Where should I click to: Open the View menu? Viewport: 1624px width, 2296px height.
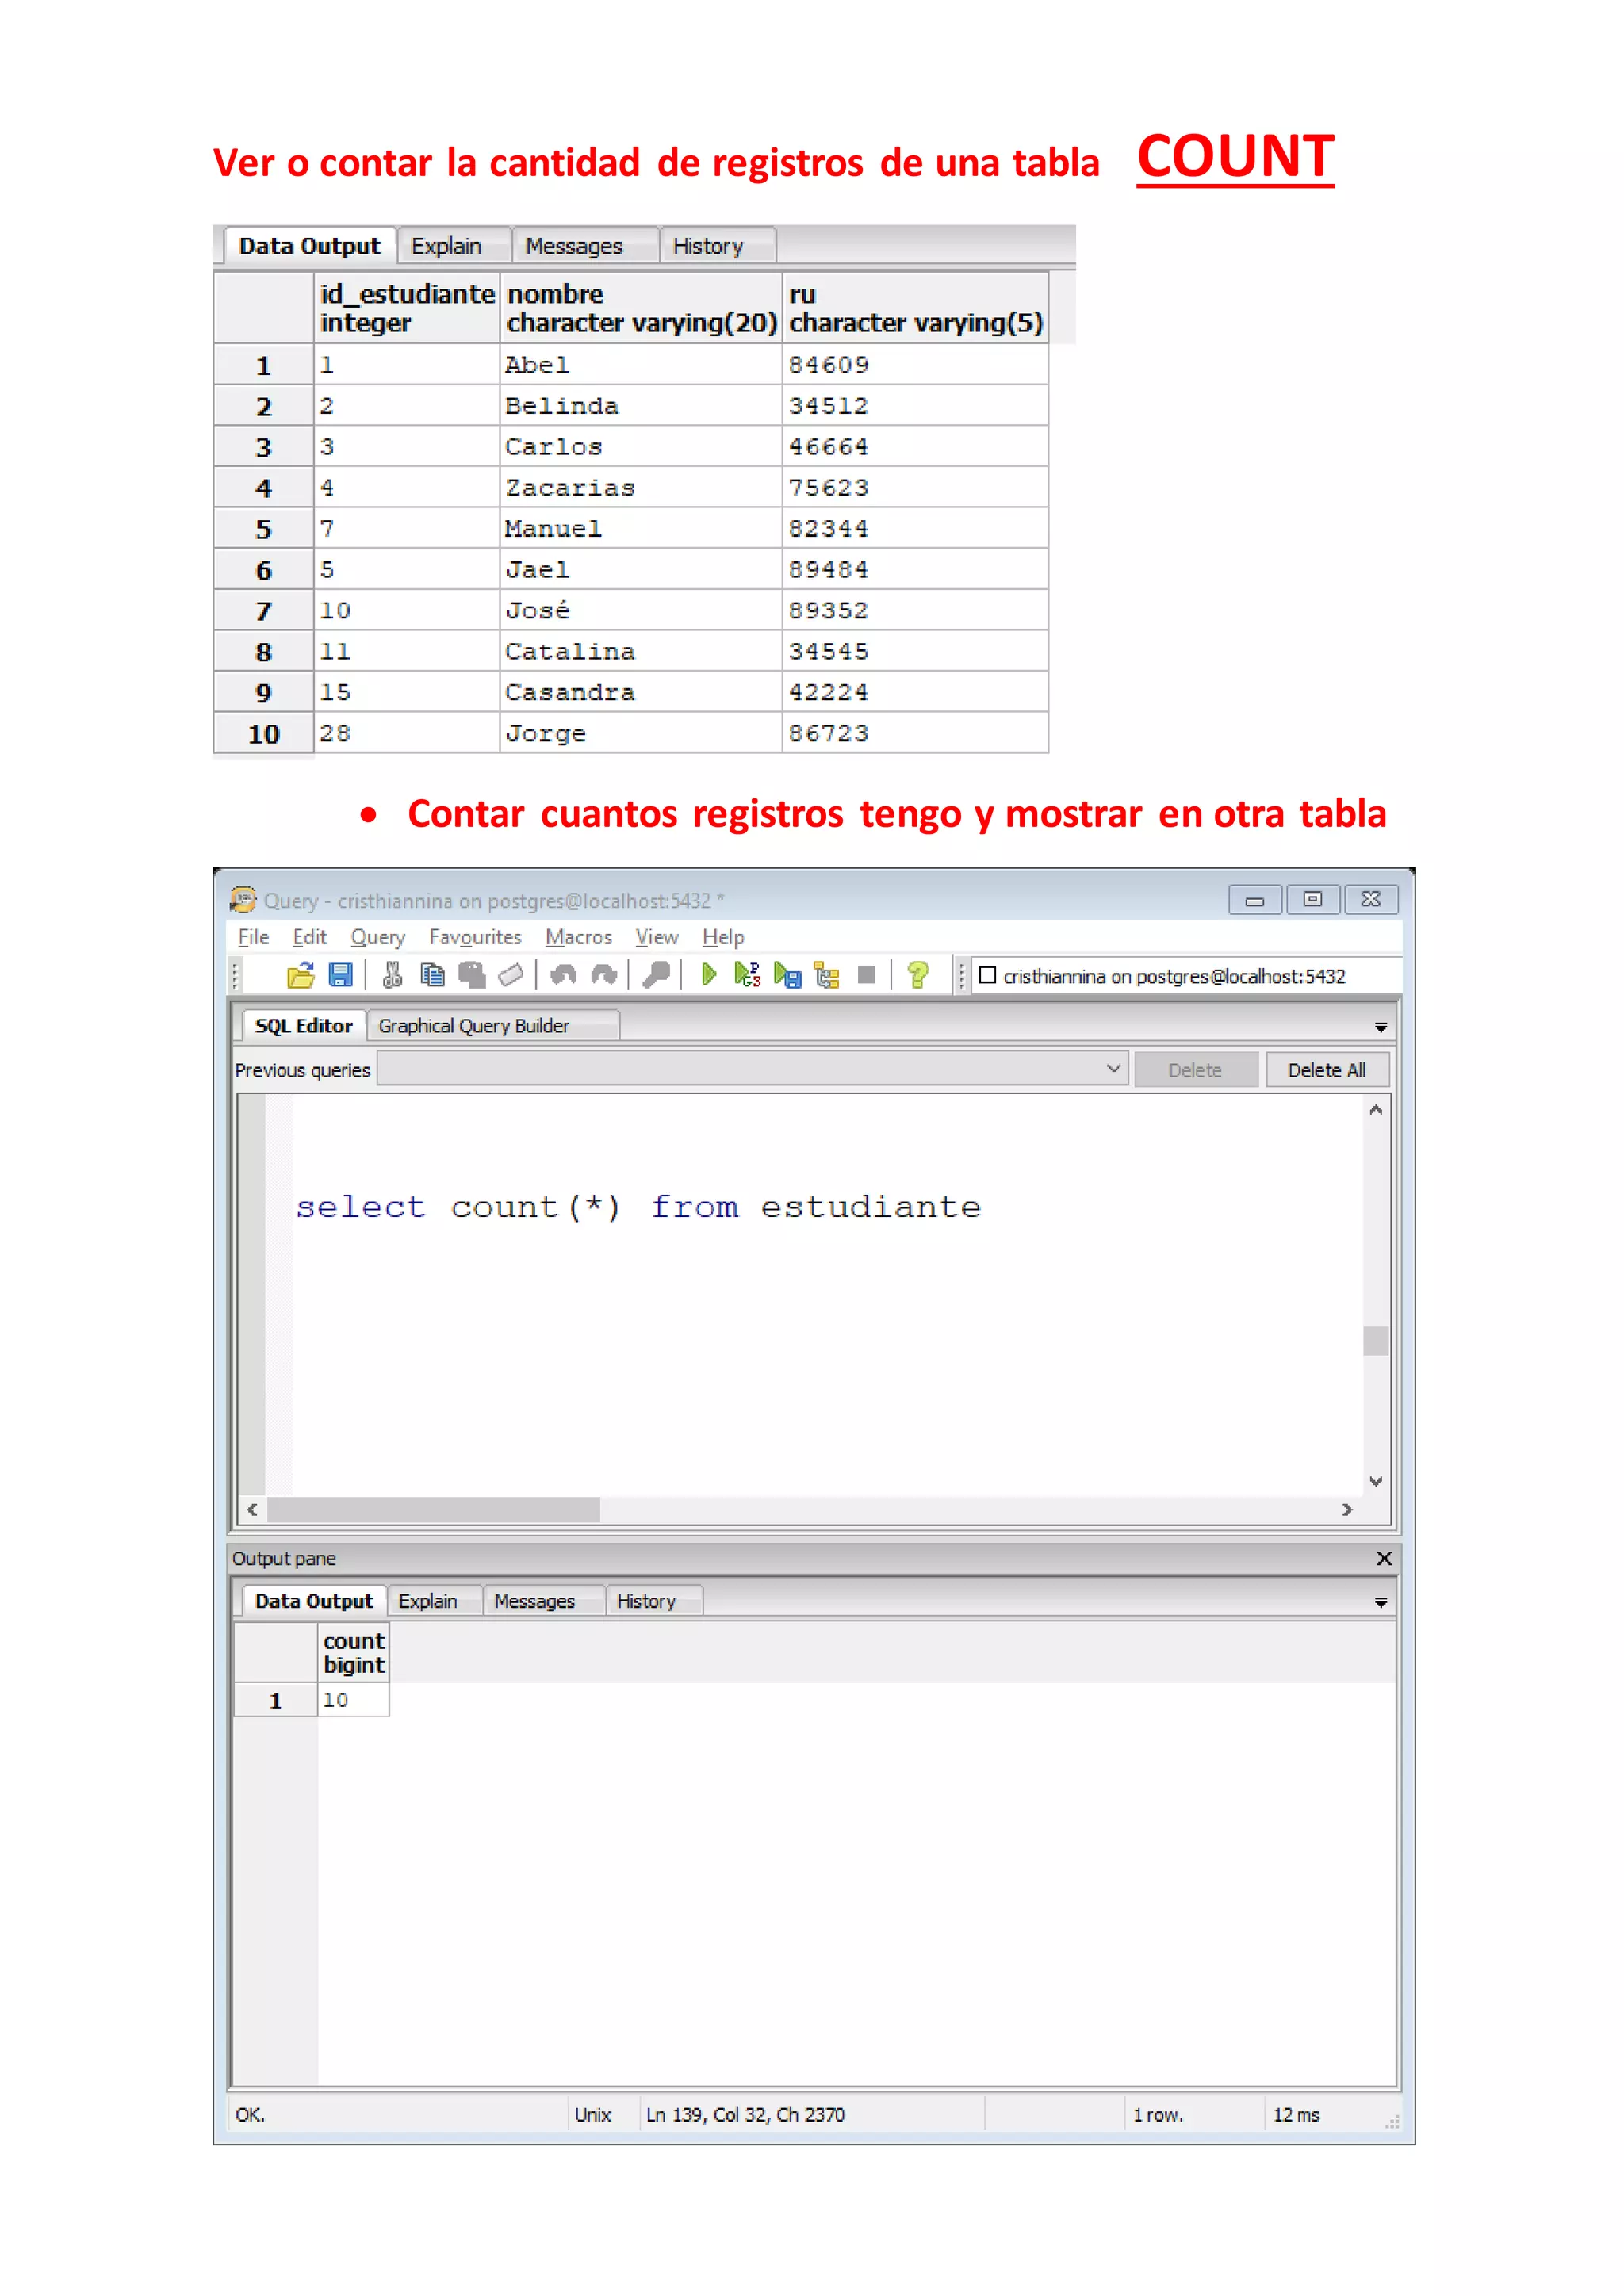click(x=657, y=937)
